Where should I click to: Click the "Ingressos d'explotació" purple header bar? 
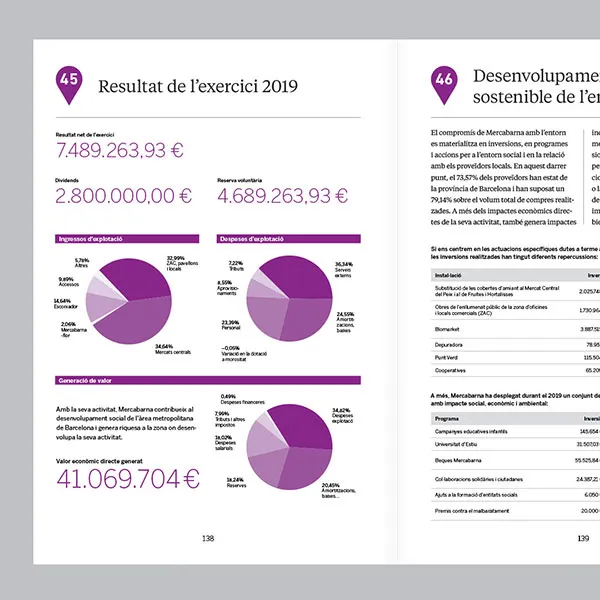[x=127, y=239]
